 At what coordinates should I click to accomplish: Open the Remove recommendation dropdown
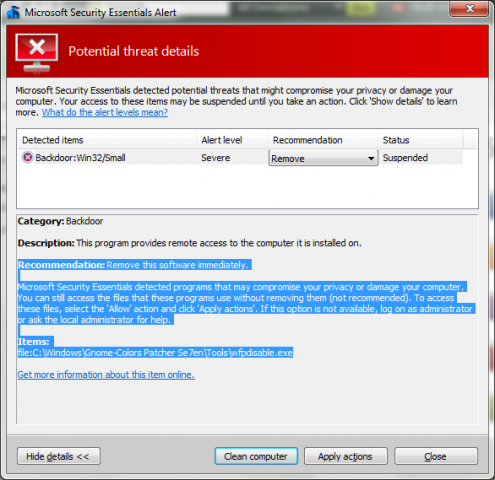click(323, 158)
